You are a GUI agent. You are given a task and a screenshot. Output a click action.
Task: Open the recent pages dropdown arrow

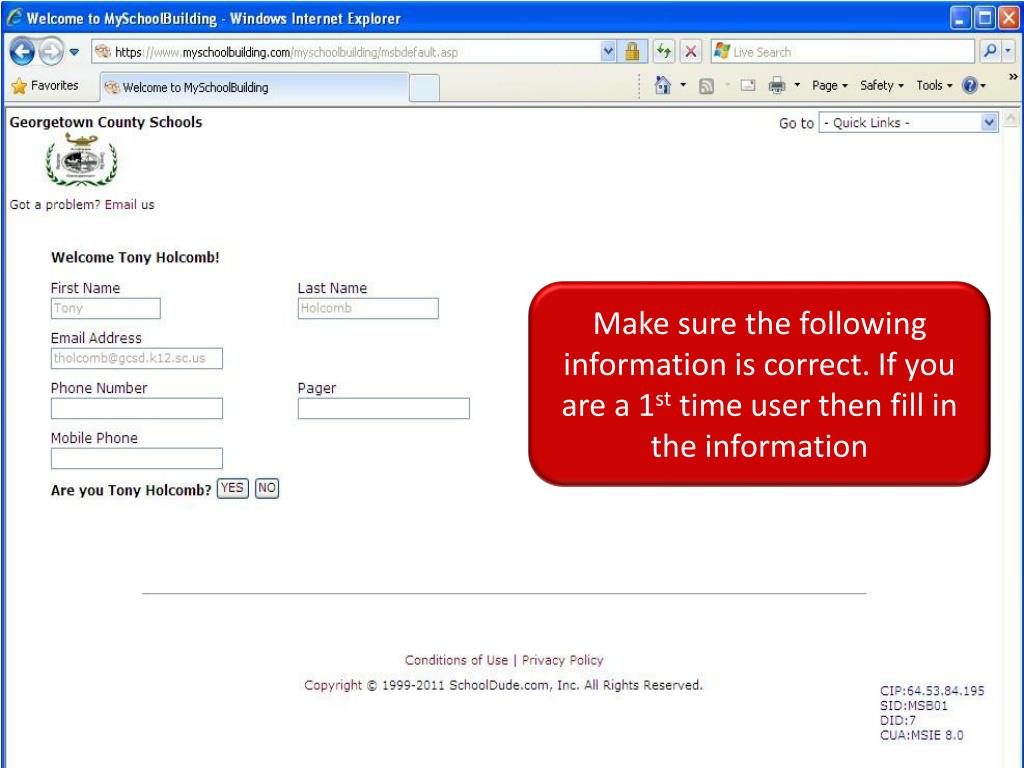point(74,52)
